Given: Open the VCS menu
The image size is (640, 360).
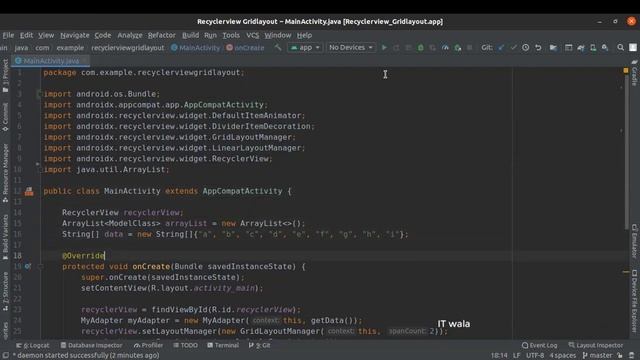Looking at the screenshot, I should 252,35.
